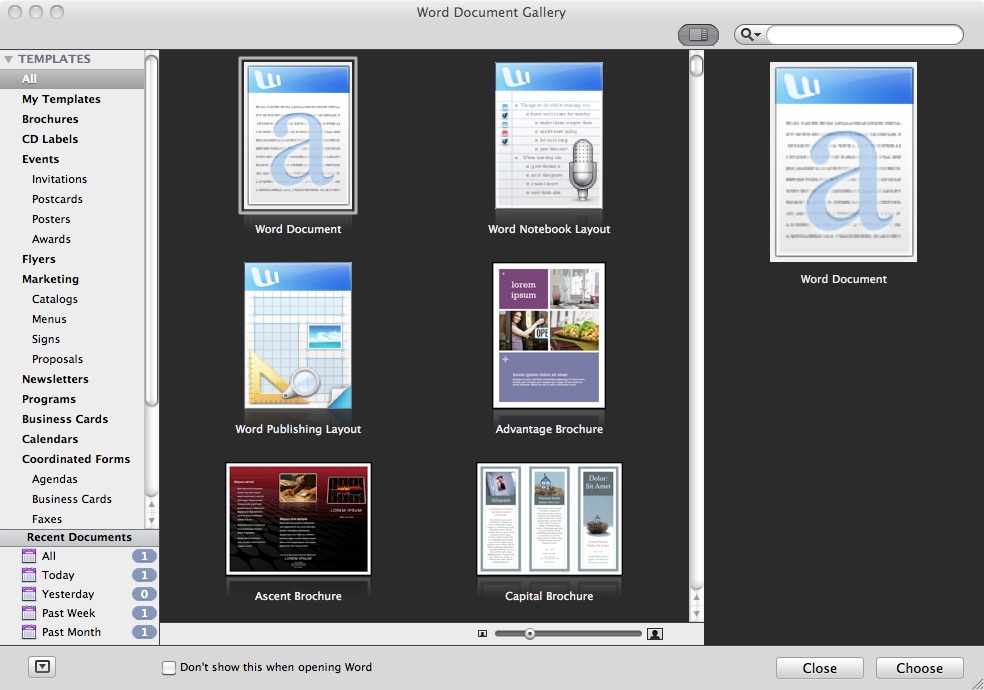Click the Choose button

919,668
